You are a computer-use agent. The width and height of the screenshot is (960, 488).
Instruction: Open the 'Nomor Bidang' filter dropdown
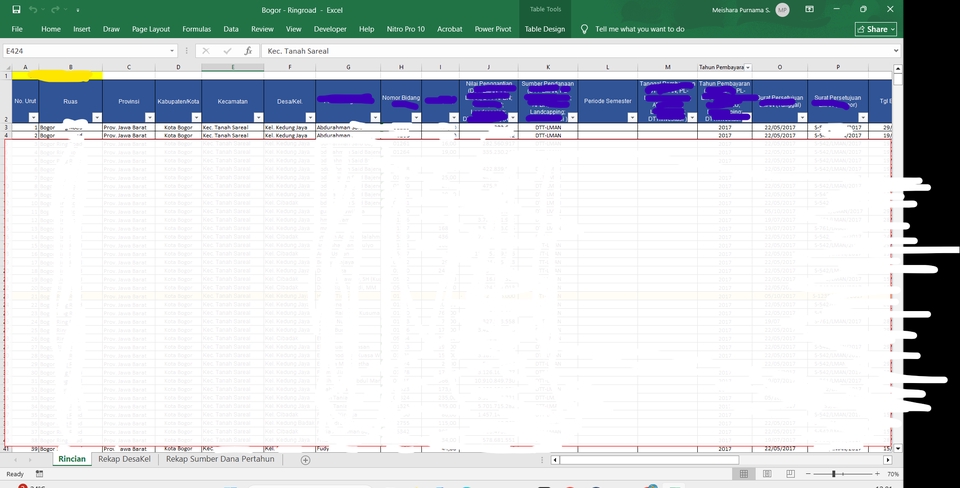click(x=416, y=117)
